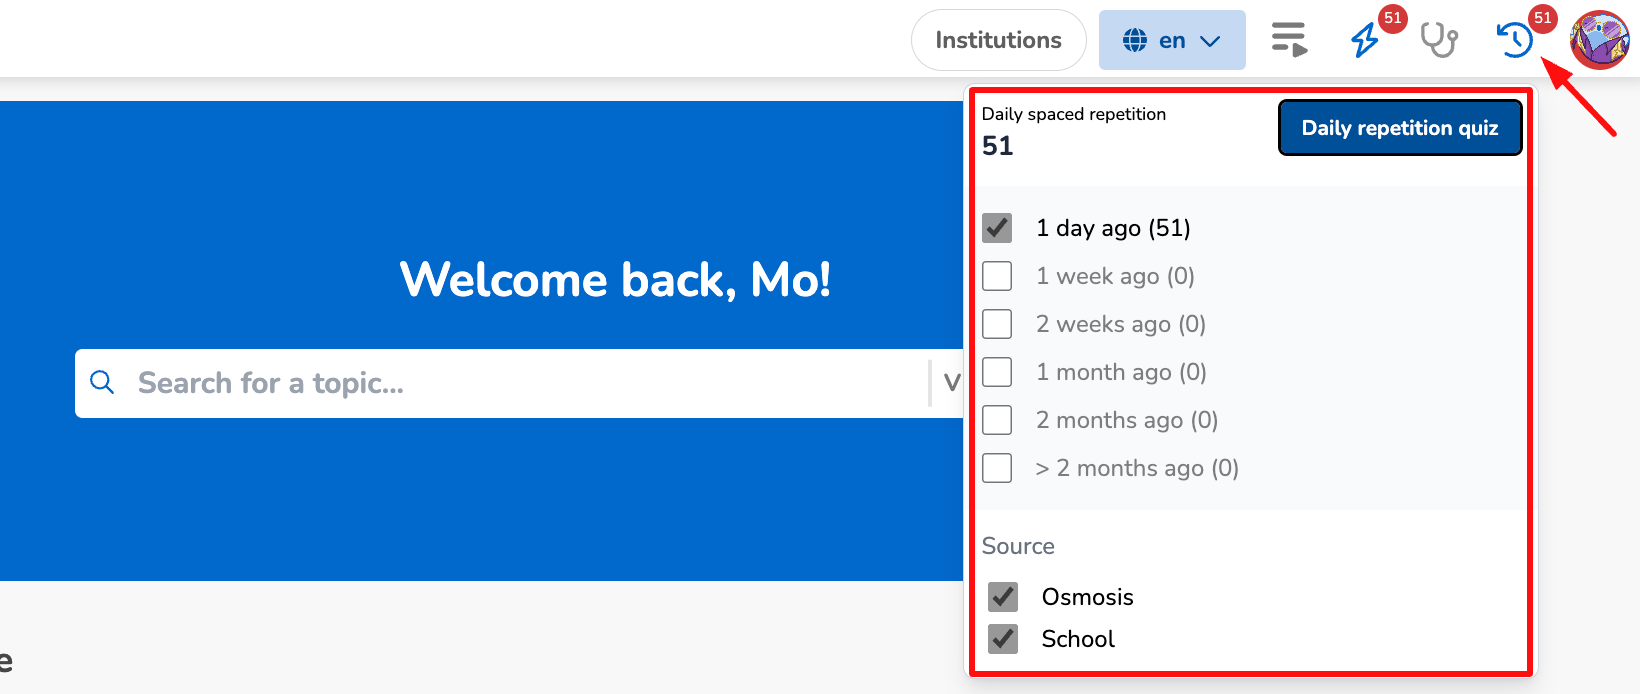
Task: Tick the "1 month ago" checkbox
Action: (997, 372)
